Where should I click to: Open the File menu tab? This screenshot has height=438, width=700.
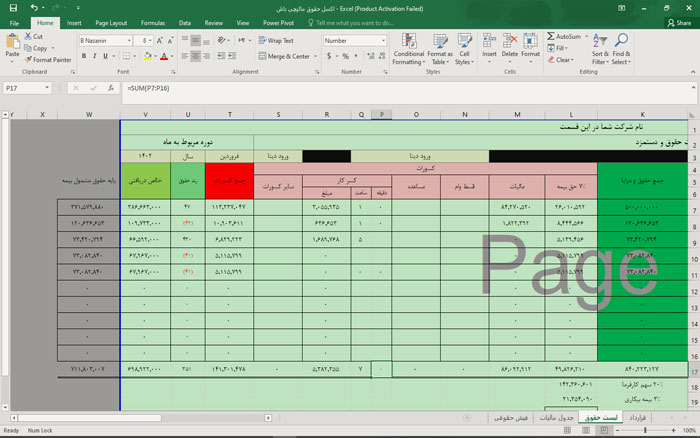[14, 23]
